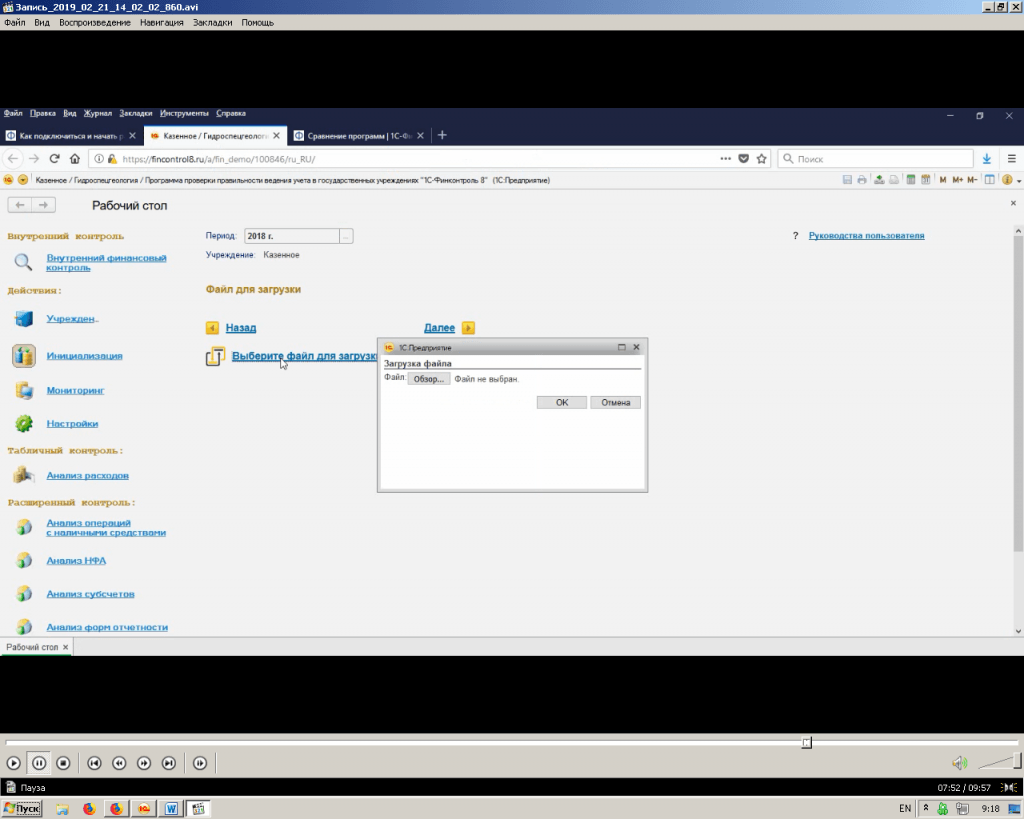Click the video seek slider handle

[x=807, y=742]
